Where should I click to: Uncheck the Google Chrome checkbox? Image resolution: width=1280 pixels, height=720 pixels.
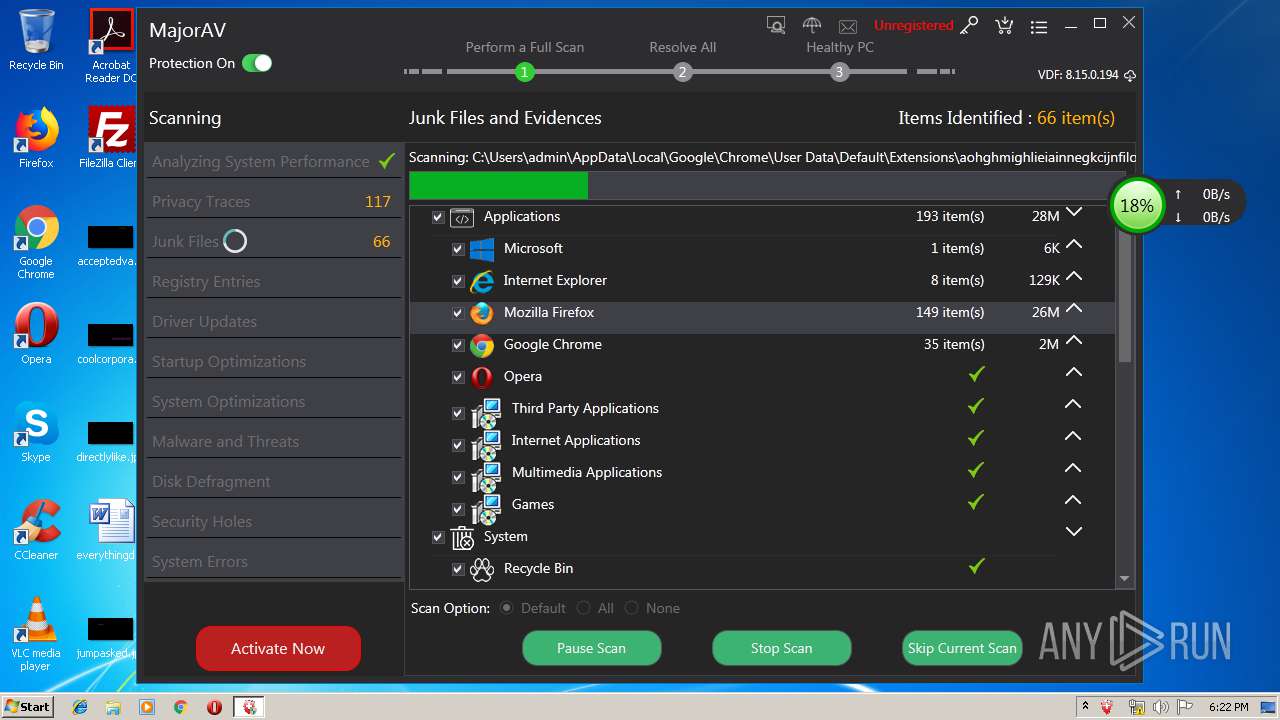tap(458, 345)
